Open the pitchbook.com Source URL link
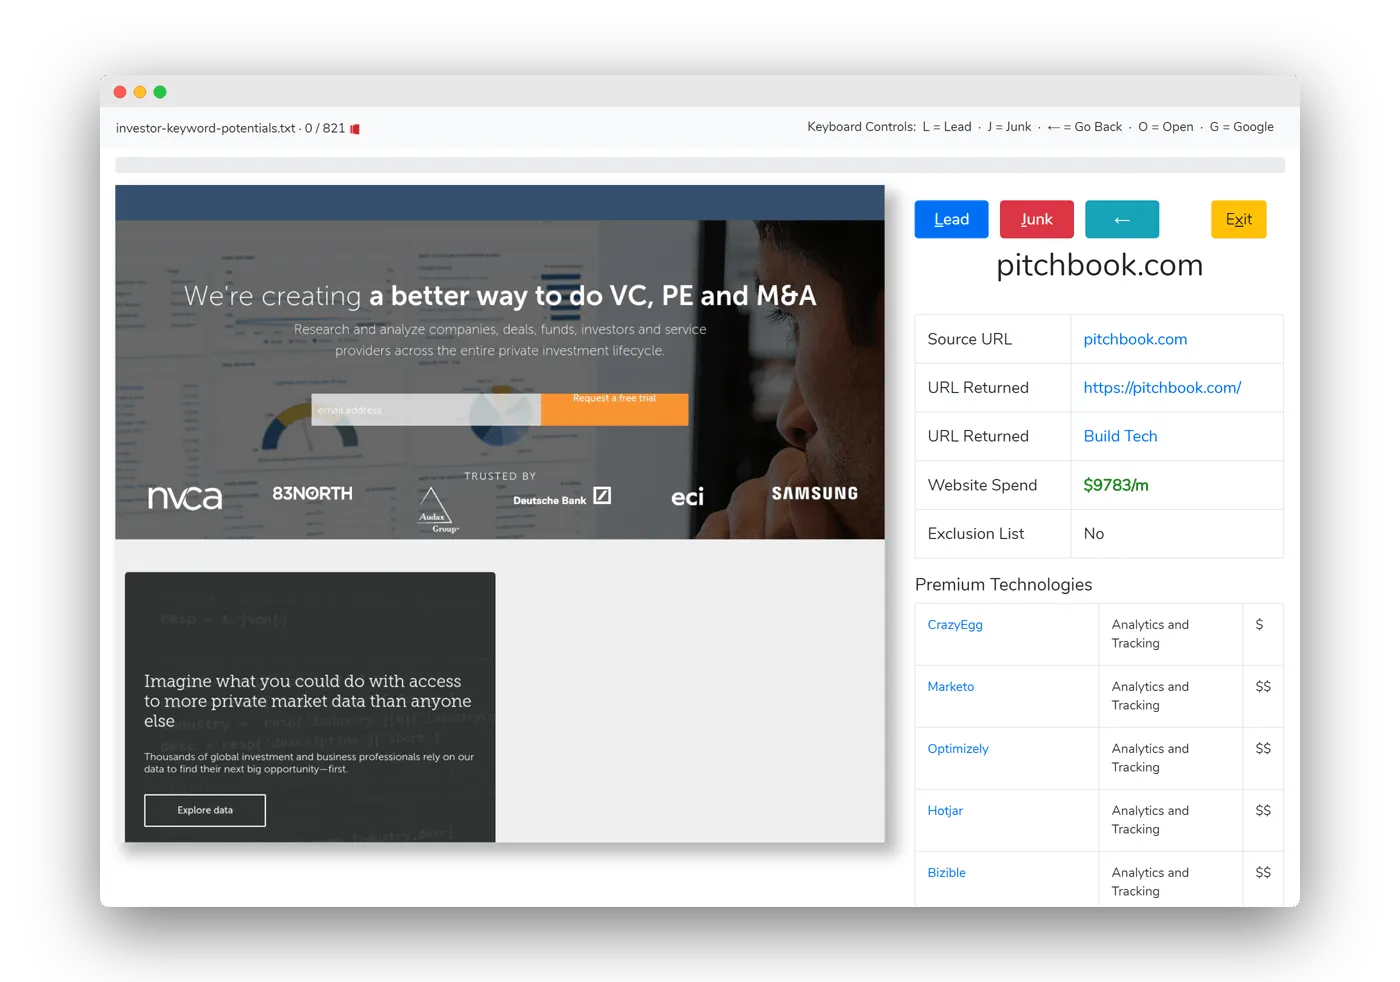 coord(1135,339)
